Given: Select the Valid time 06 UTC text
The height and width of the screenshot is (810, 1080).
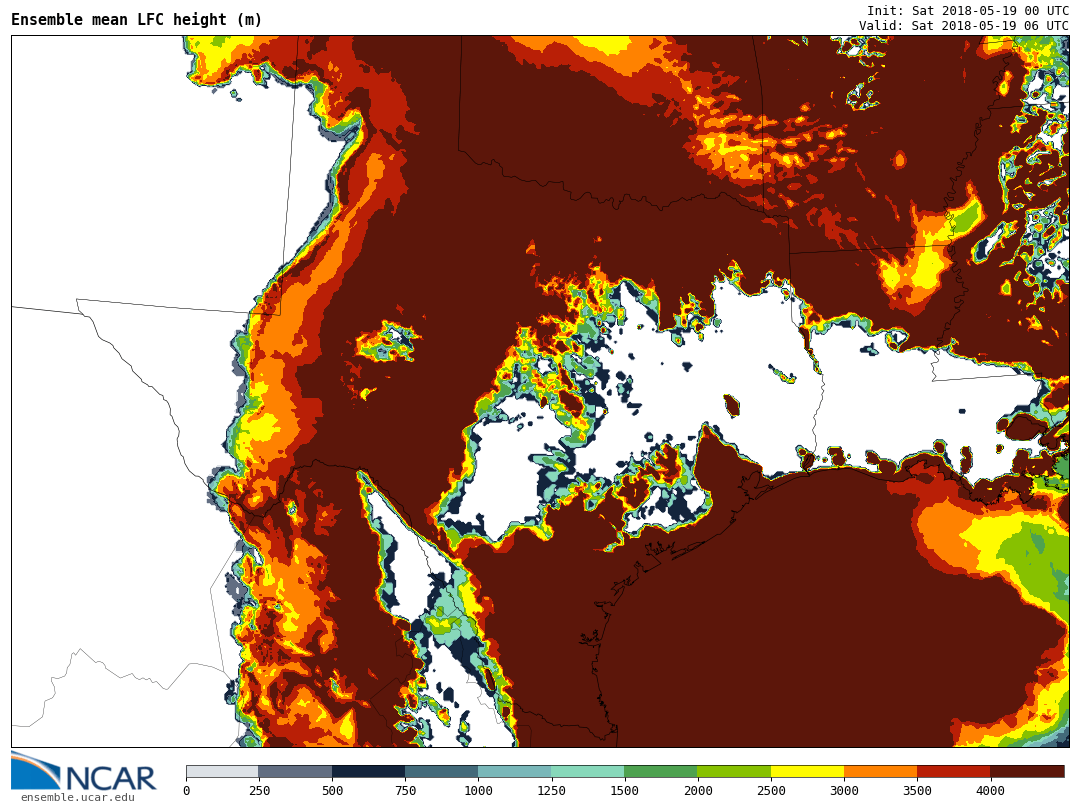Looking at the screenshot, I should click(963, 25).
